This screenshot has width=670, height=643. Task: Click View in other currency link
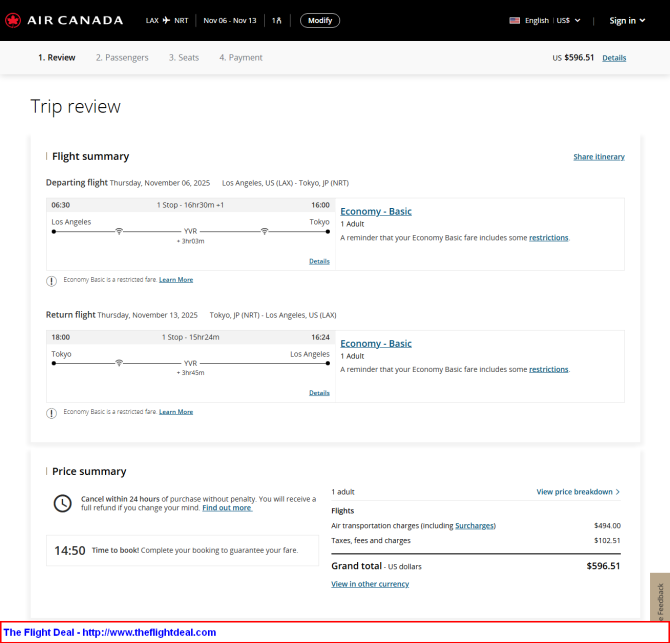pyautogui.click(x=370, y=584)
